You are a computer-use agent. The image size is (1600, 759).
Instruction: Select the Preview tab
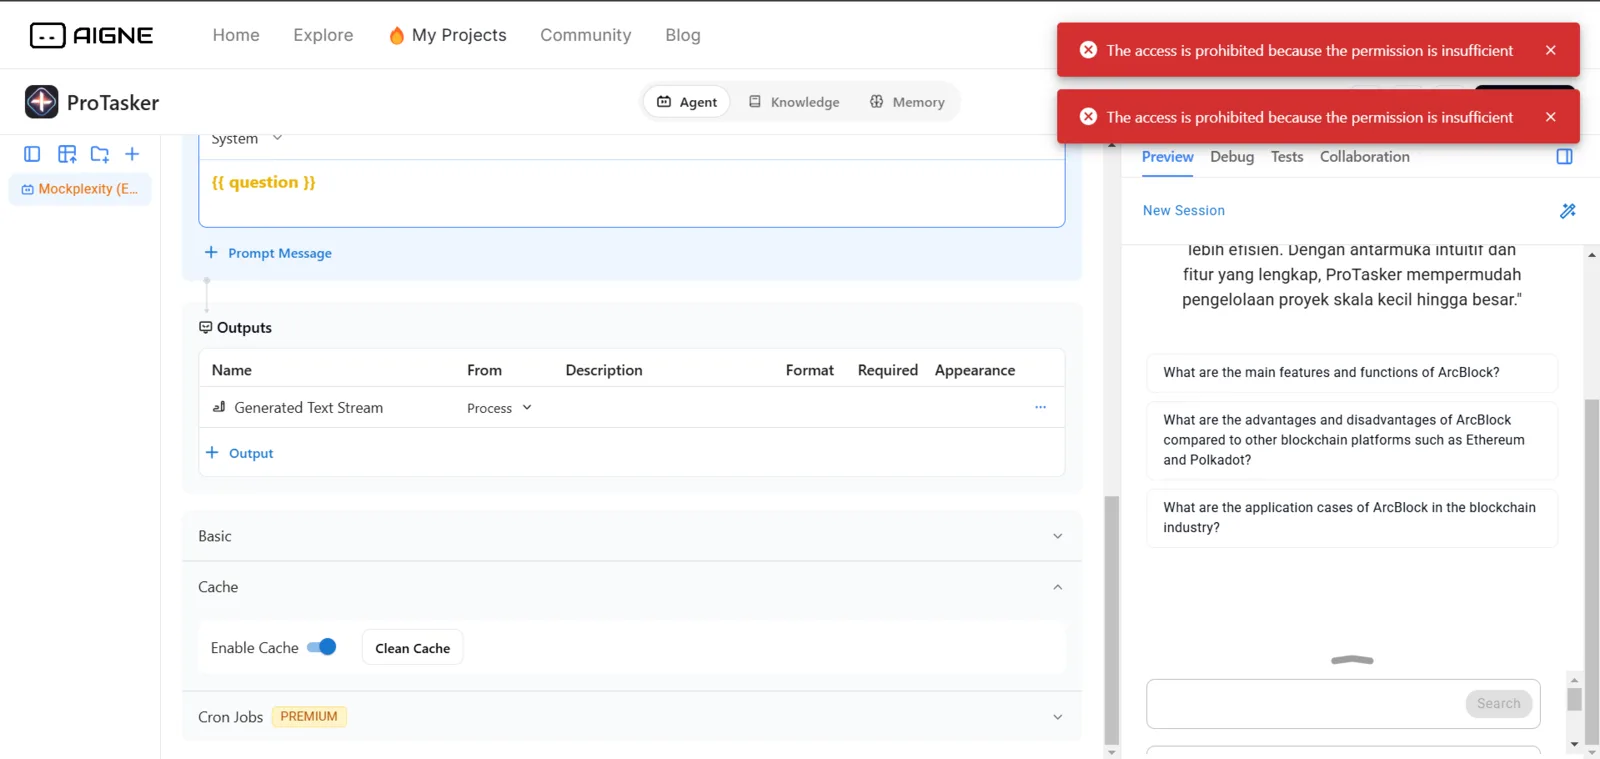(x=1167, y=157)
